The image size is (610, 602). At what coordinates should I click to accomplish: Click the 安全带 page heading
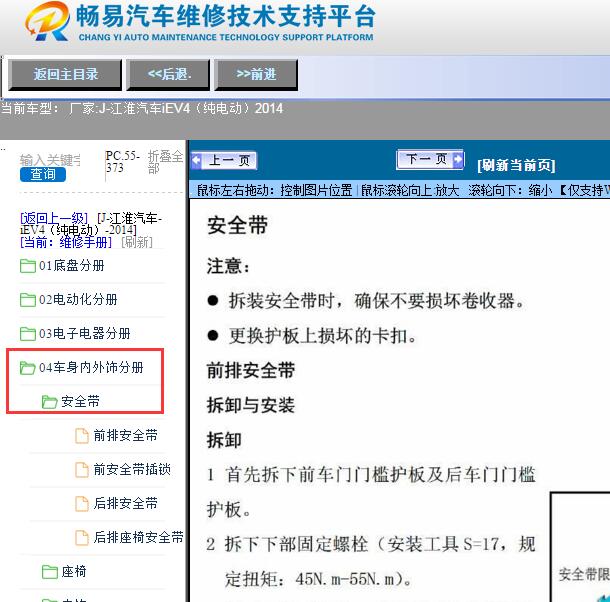pos(237,226)
